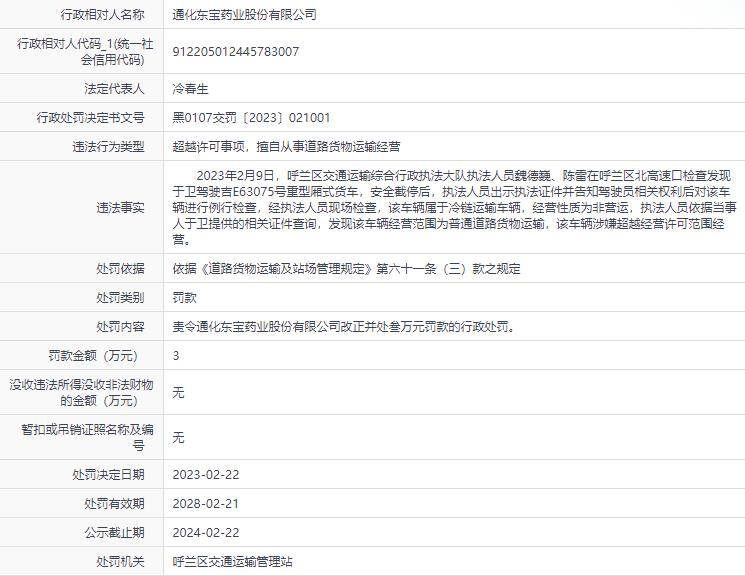Click the 暂扣或吊销证照名称及编号 label
Image resolution: width=745 pixels, height=576 pixels.
tap(87, 438)
